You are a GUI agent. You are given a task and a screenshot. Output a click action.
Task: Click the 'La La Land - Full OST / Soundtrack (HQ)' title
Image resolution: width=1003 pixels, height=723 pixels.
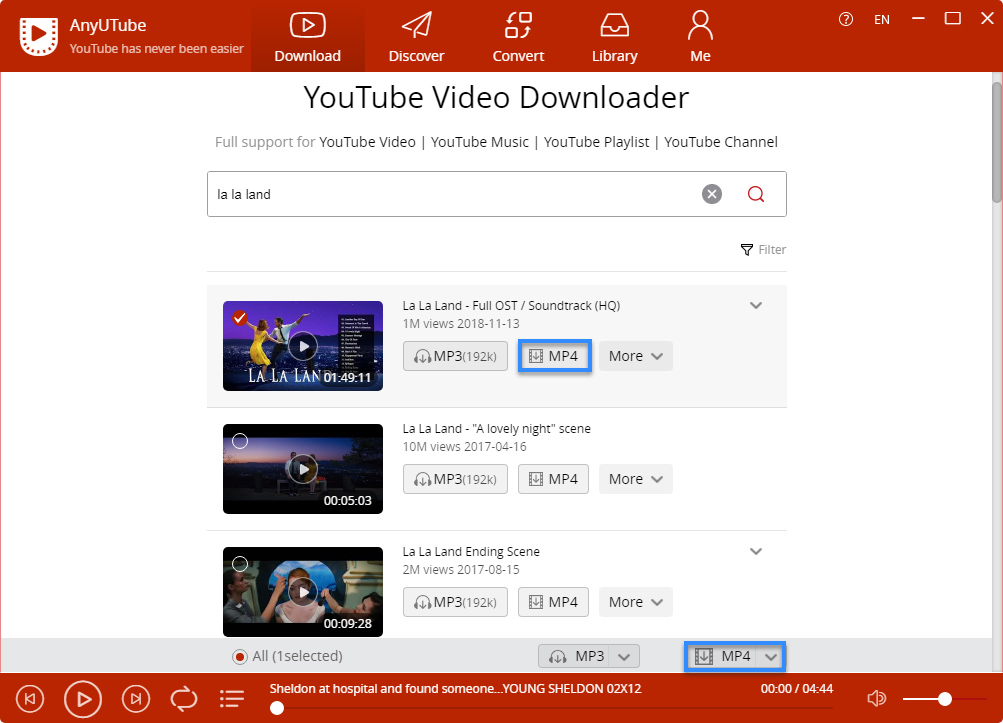tap(511, 306)
